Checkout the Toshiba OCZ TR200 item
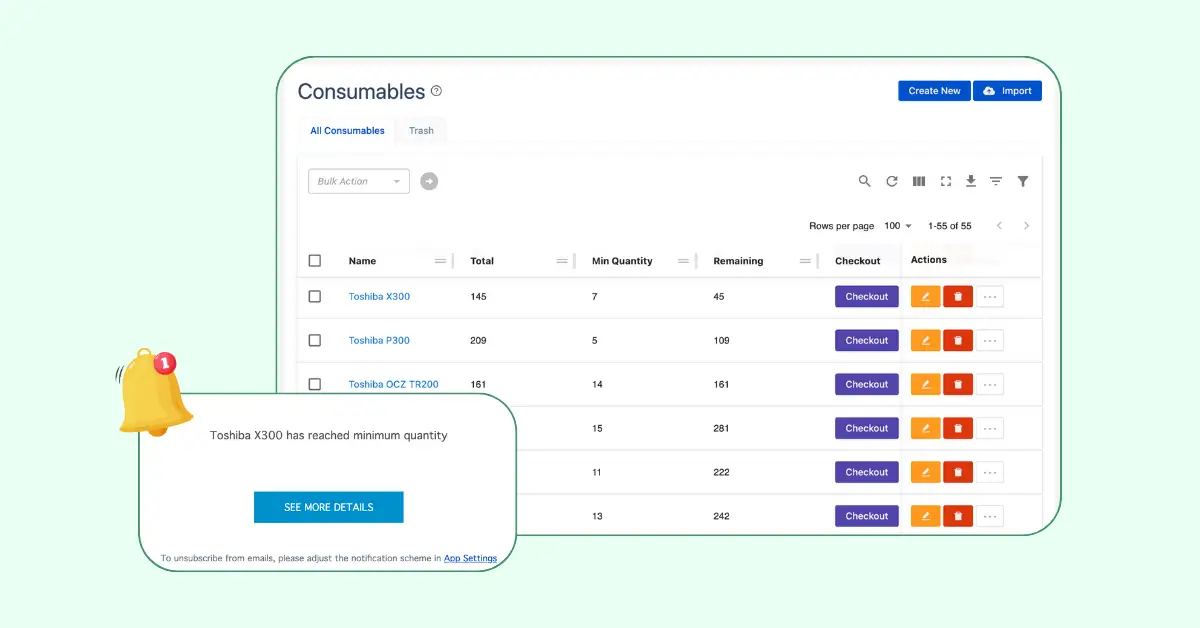Image resolution: width=1200 pixels, height=628 pixels. (867, 384)
